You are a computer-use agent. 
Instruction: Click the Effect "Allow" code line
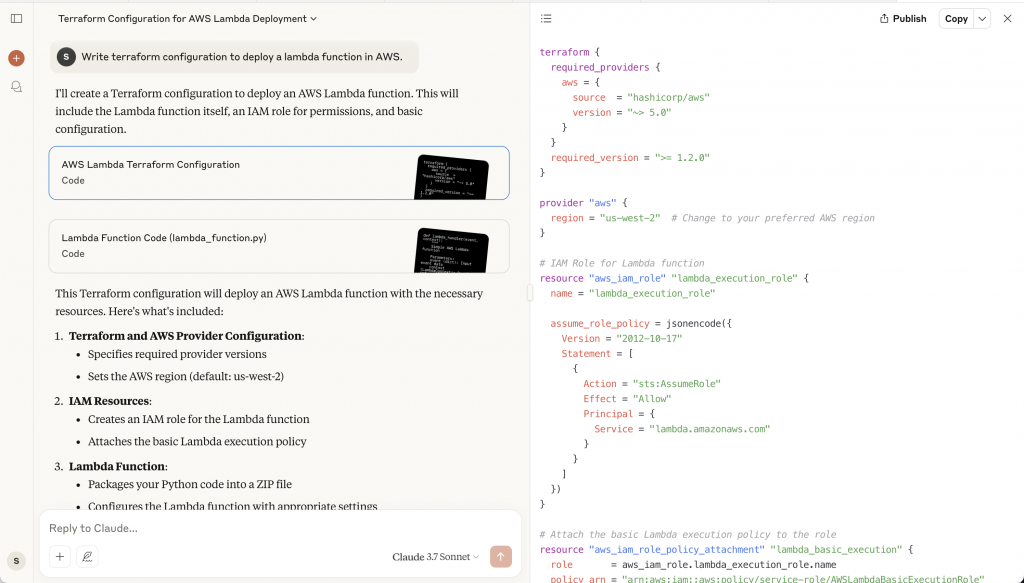point(627,399)
